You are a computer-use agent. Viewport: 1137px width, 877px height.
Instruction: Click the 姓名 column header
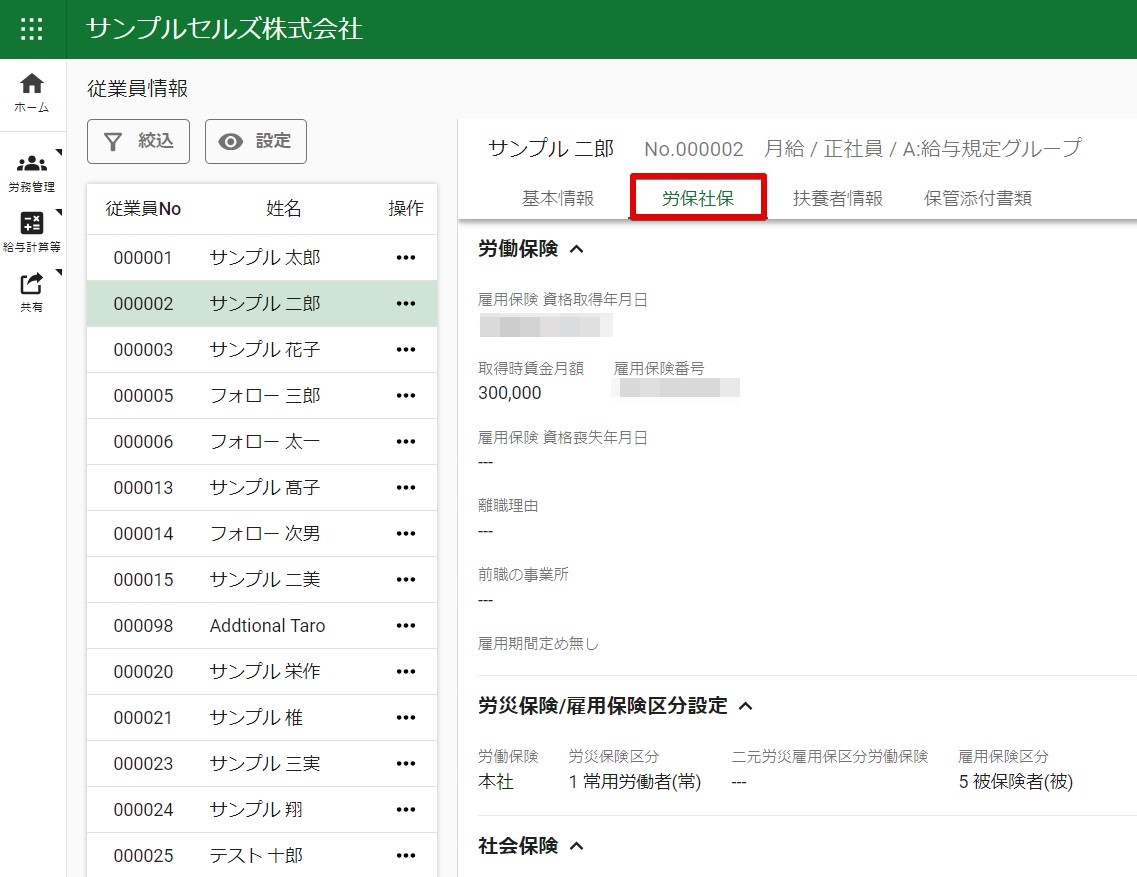tap(283, 209)
